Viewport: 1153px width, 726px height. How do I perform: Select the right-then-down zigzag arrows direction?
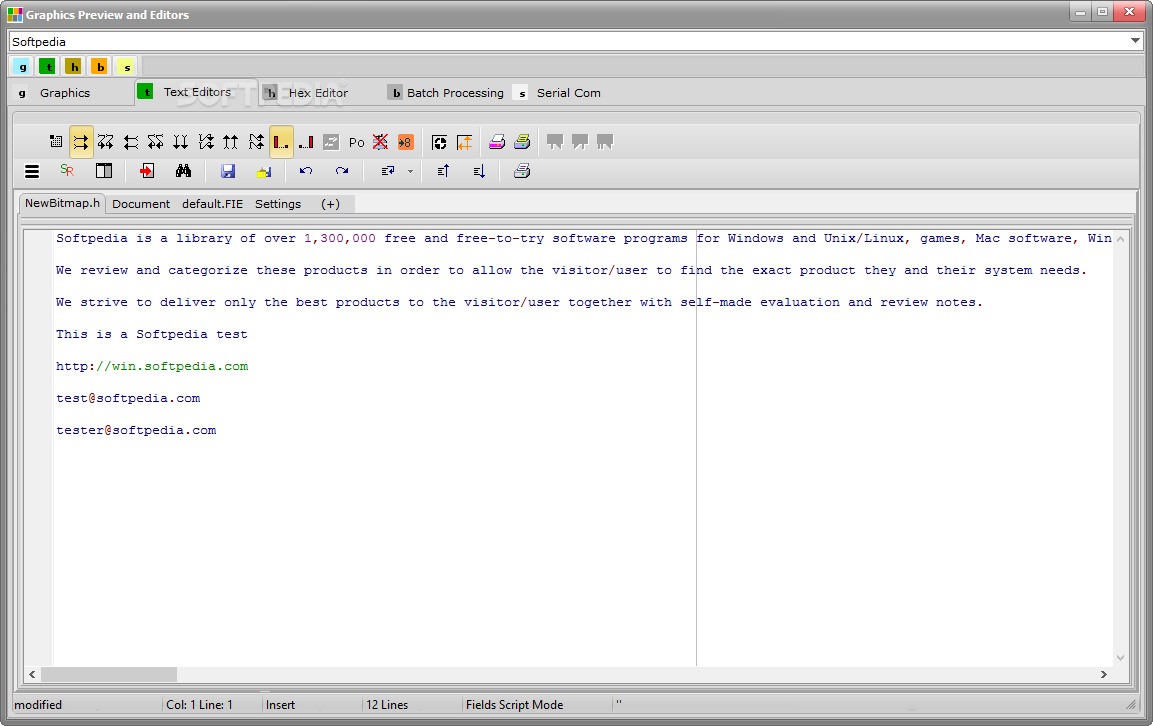106,142
